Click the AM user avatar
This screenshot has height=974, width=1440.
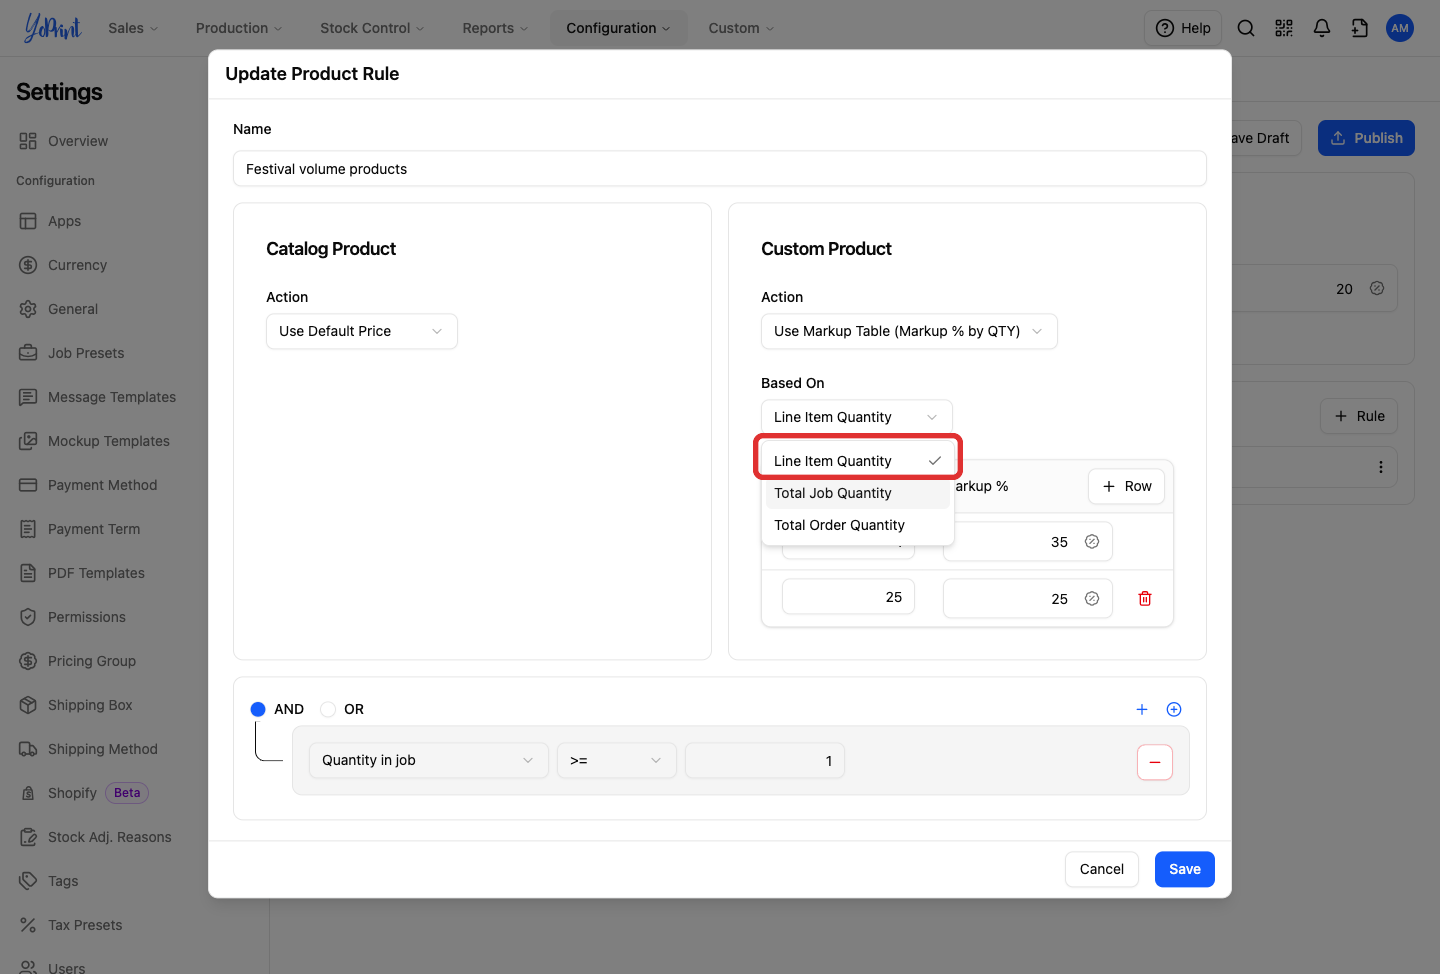click(x=1400, y=28)
